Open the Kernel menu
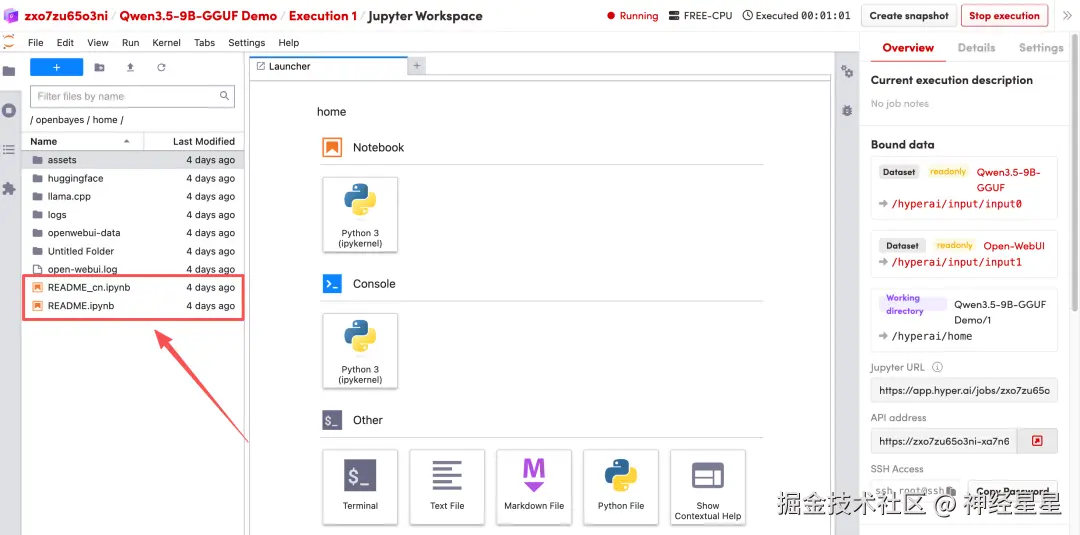Screen dimensions: 1080x535 click(167, 43)
